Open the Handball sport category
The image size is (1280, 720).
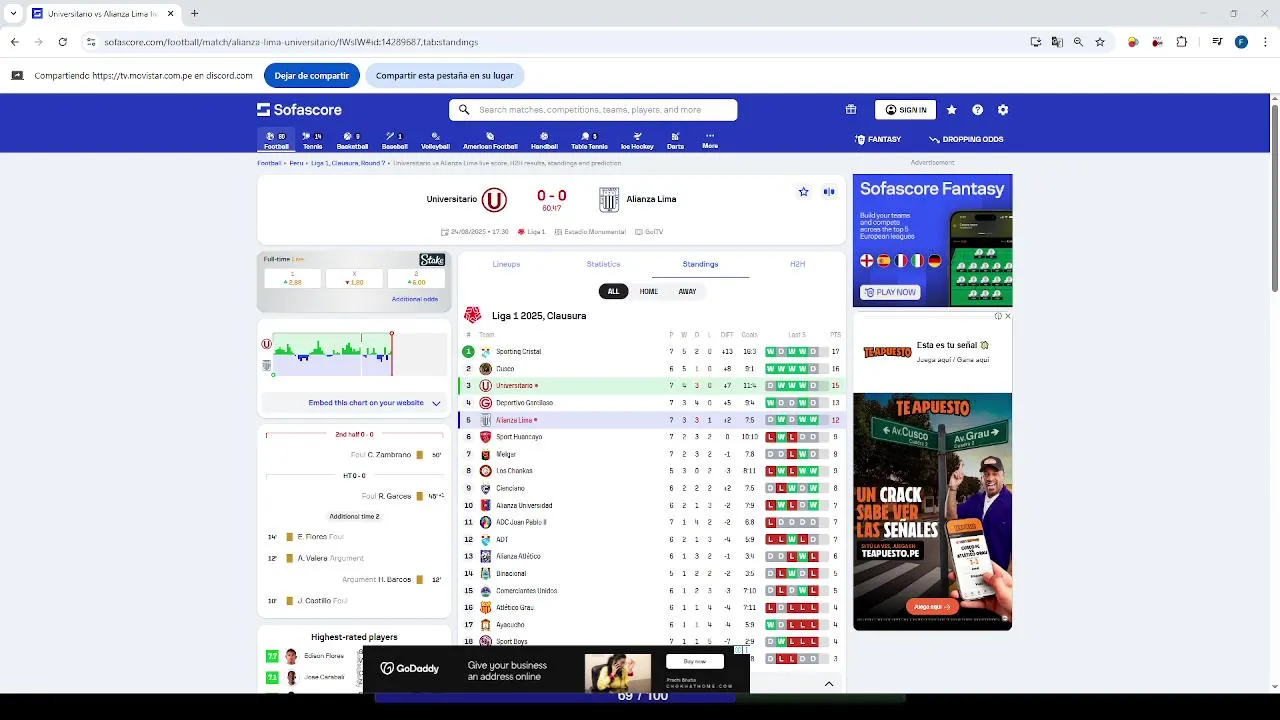544,140
